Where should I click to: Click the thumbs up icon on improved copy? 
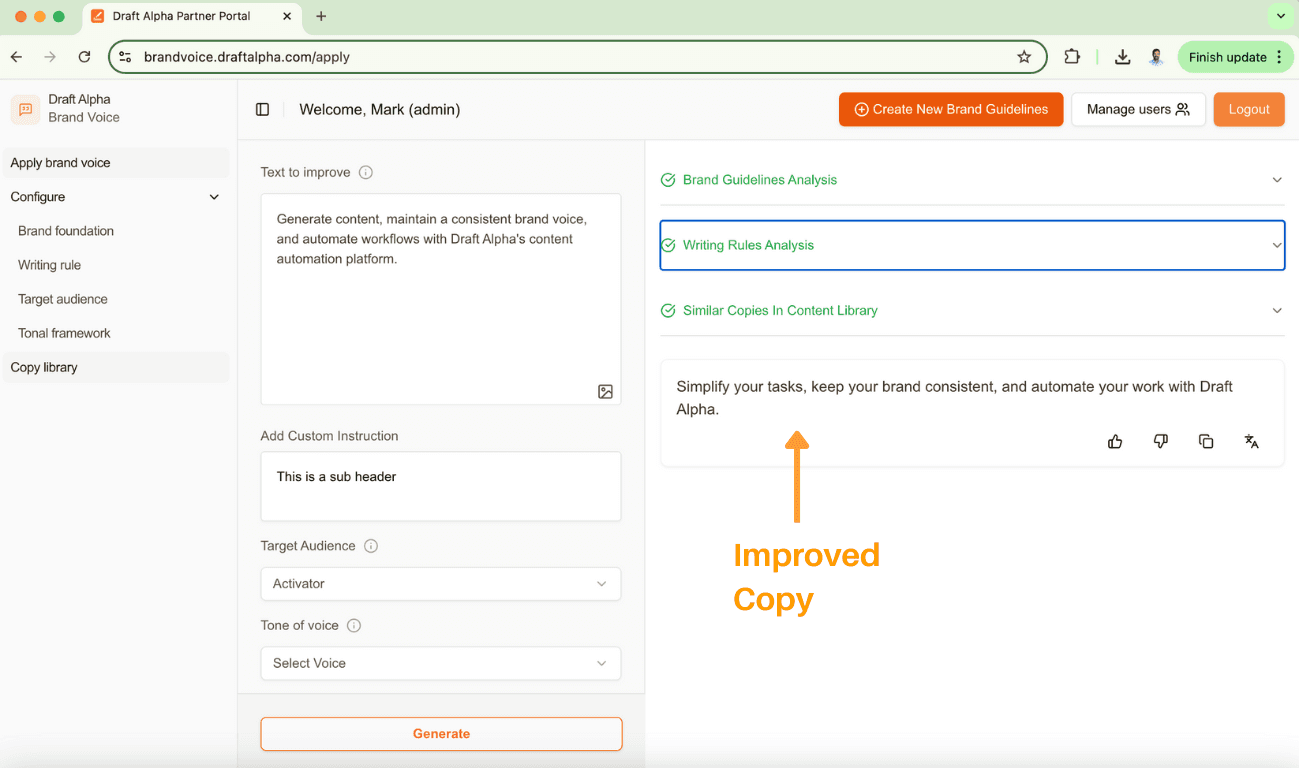click(x=1115, y=441)
